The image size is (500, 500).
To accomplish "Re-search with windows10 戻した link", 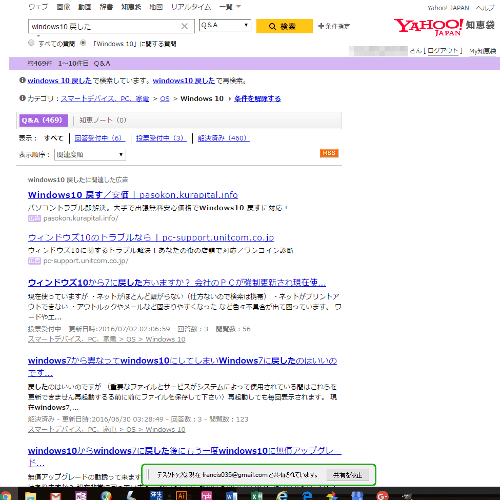I will 184,81.
